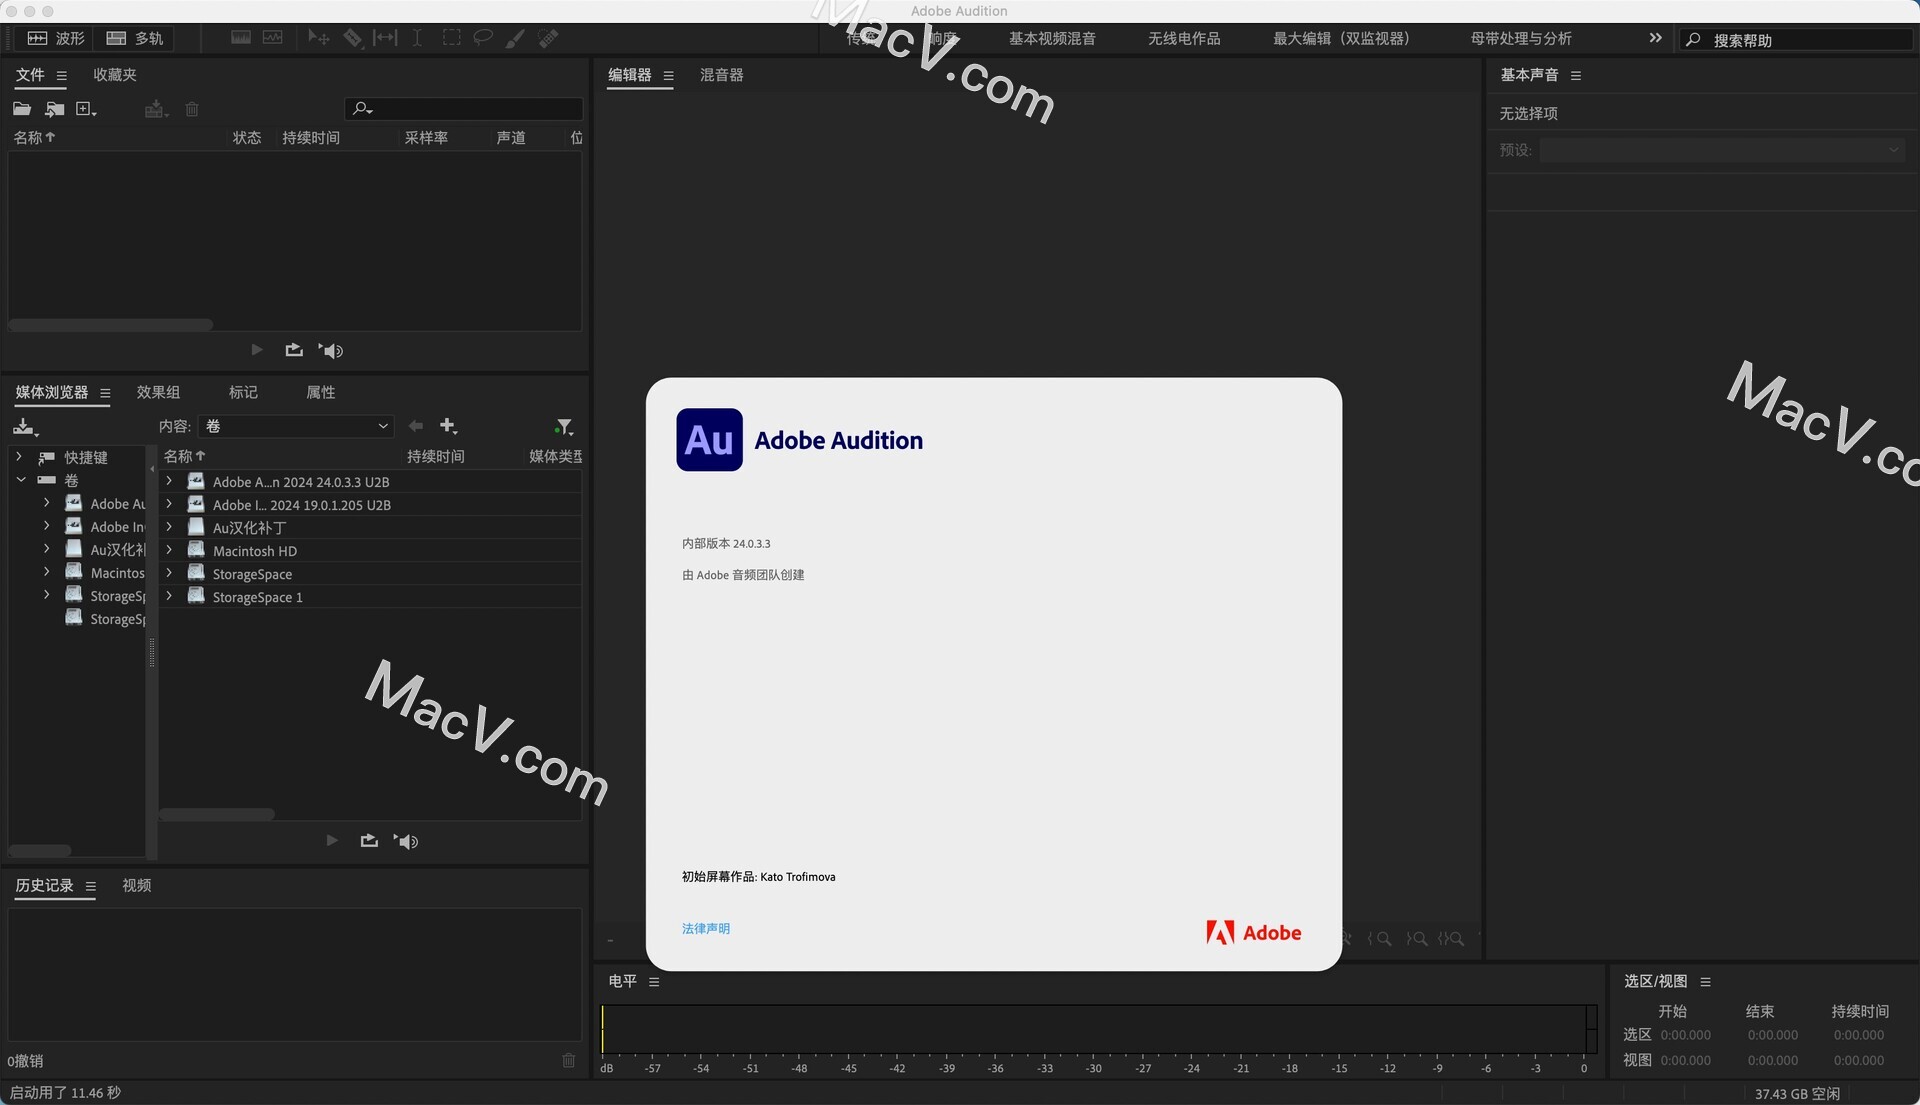Image resolution: width=1920 pixels, height=1105 pixels.
Task: Collapse the 卷 tree node
Action: click(x=20, y=480)
